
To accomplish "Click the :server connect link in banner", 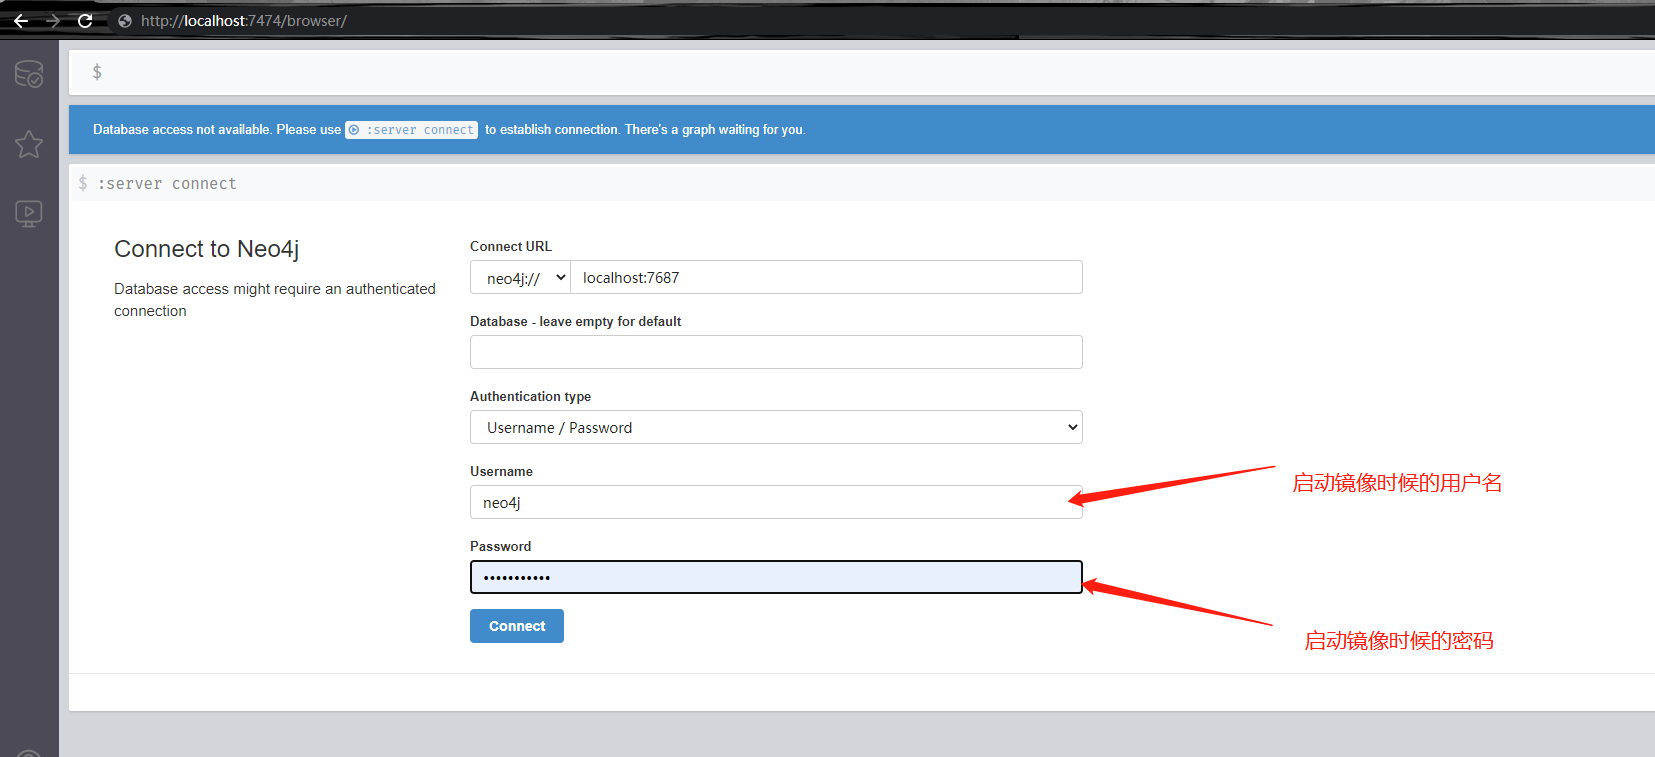I will coord(412,130).
